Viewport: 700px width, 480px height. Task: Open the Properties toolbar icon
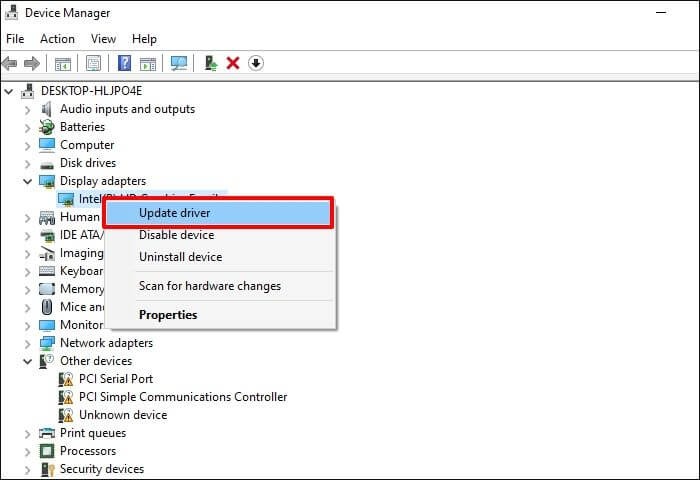pos(93,63)
